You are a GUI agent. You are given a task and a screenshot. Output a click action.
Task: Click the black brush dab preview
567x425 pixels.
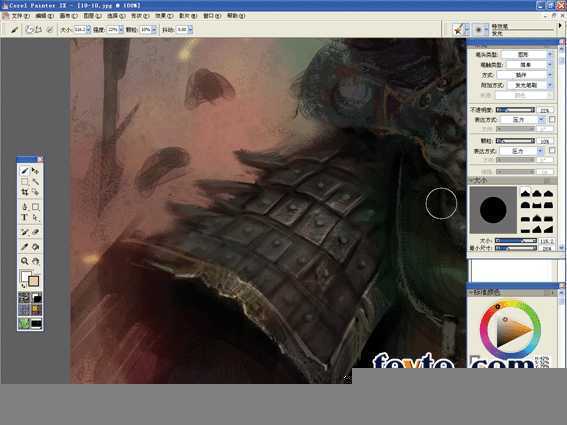[493, 210]
